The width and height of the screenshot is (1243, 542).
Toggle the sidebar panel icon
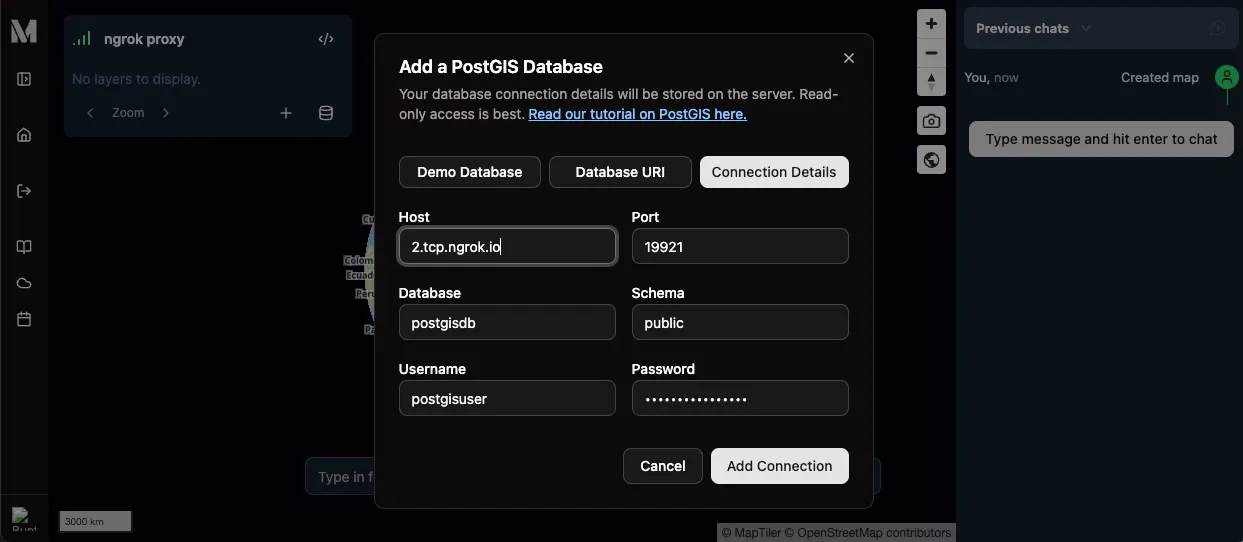[x=24, y=79]
